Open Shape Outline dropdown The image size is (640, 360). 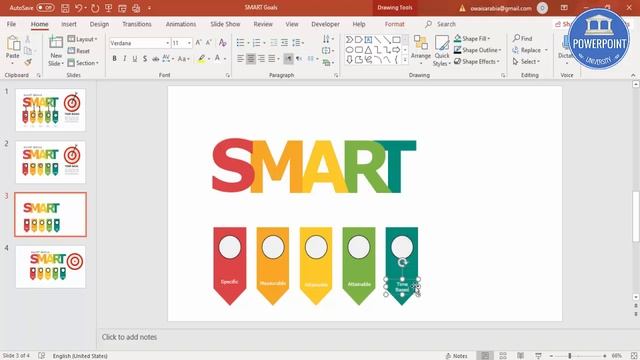coord(478,50)
